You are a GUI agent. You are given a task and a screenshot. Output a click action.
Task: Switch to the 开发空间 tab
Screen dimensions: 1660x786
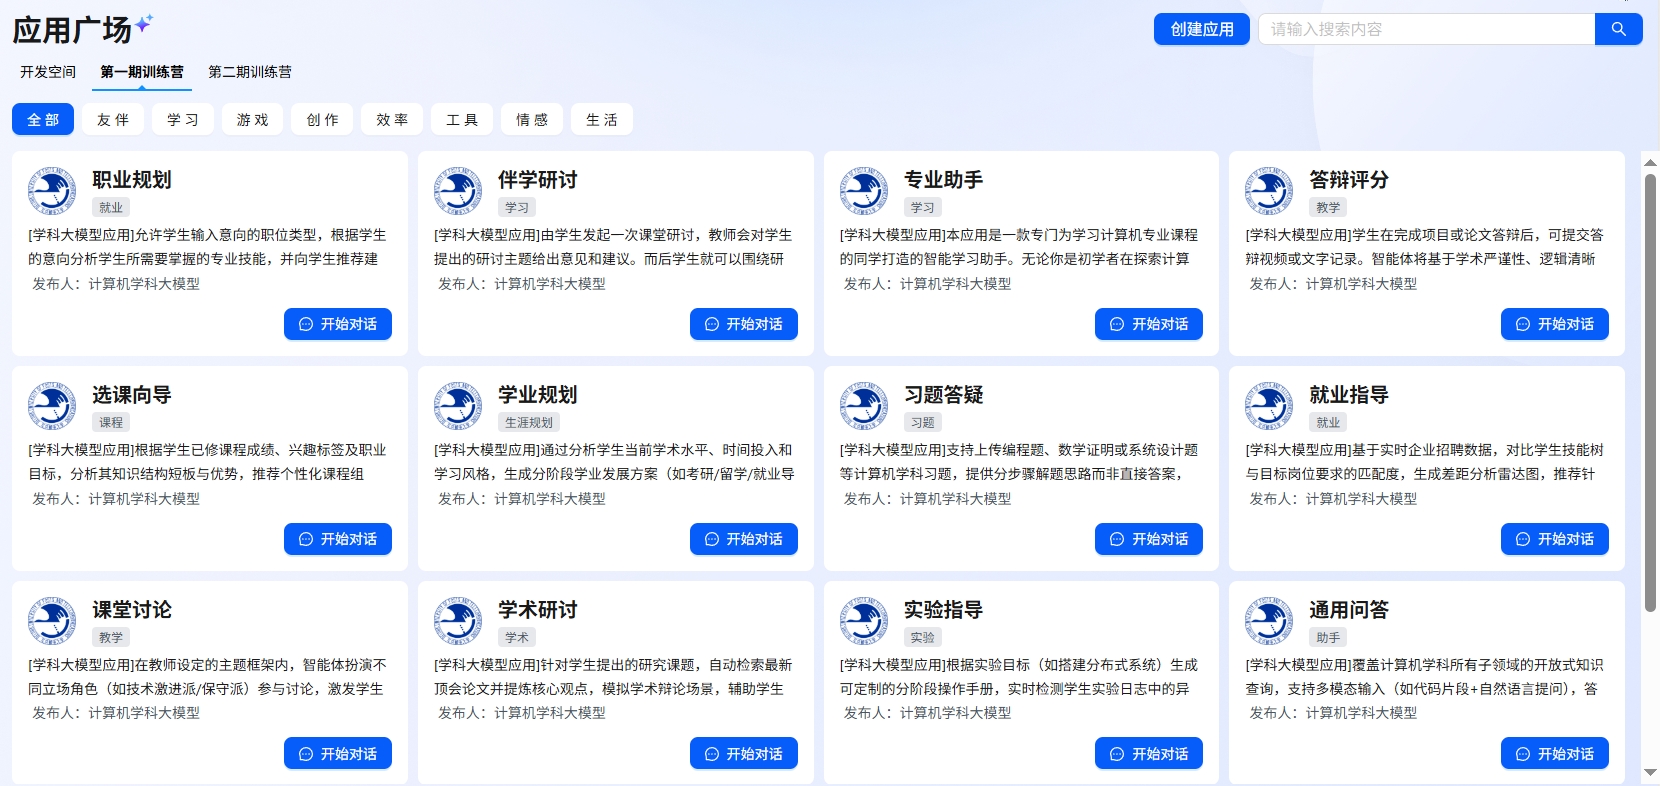[48, 72]
